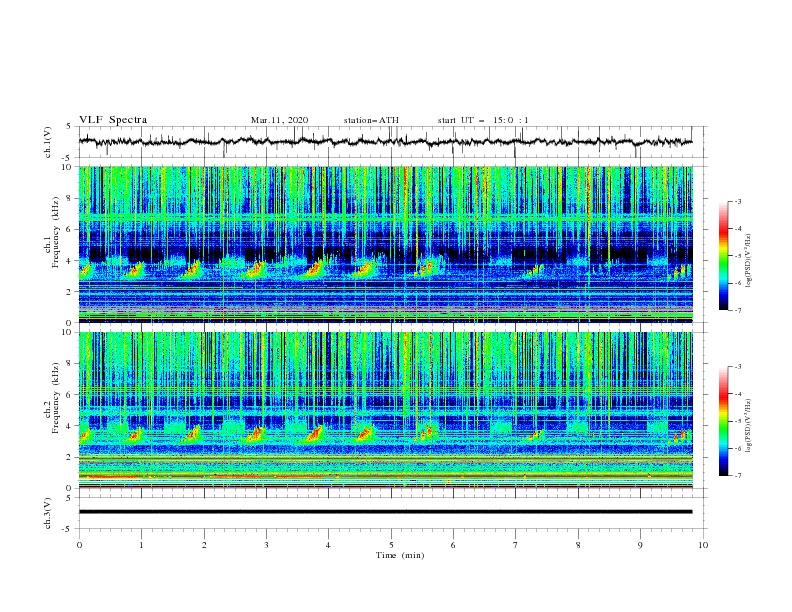Select the "Mar.11, 2020" date label
The height and width of the screenshot is (612, 792).
(x=279, y=120)
